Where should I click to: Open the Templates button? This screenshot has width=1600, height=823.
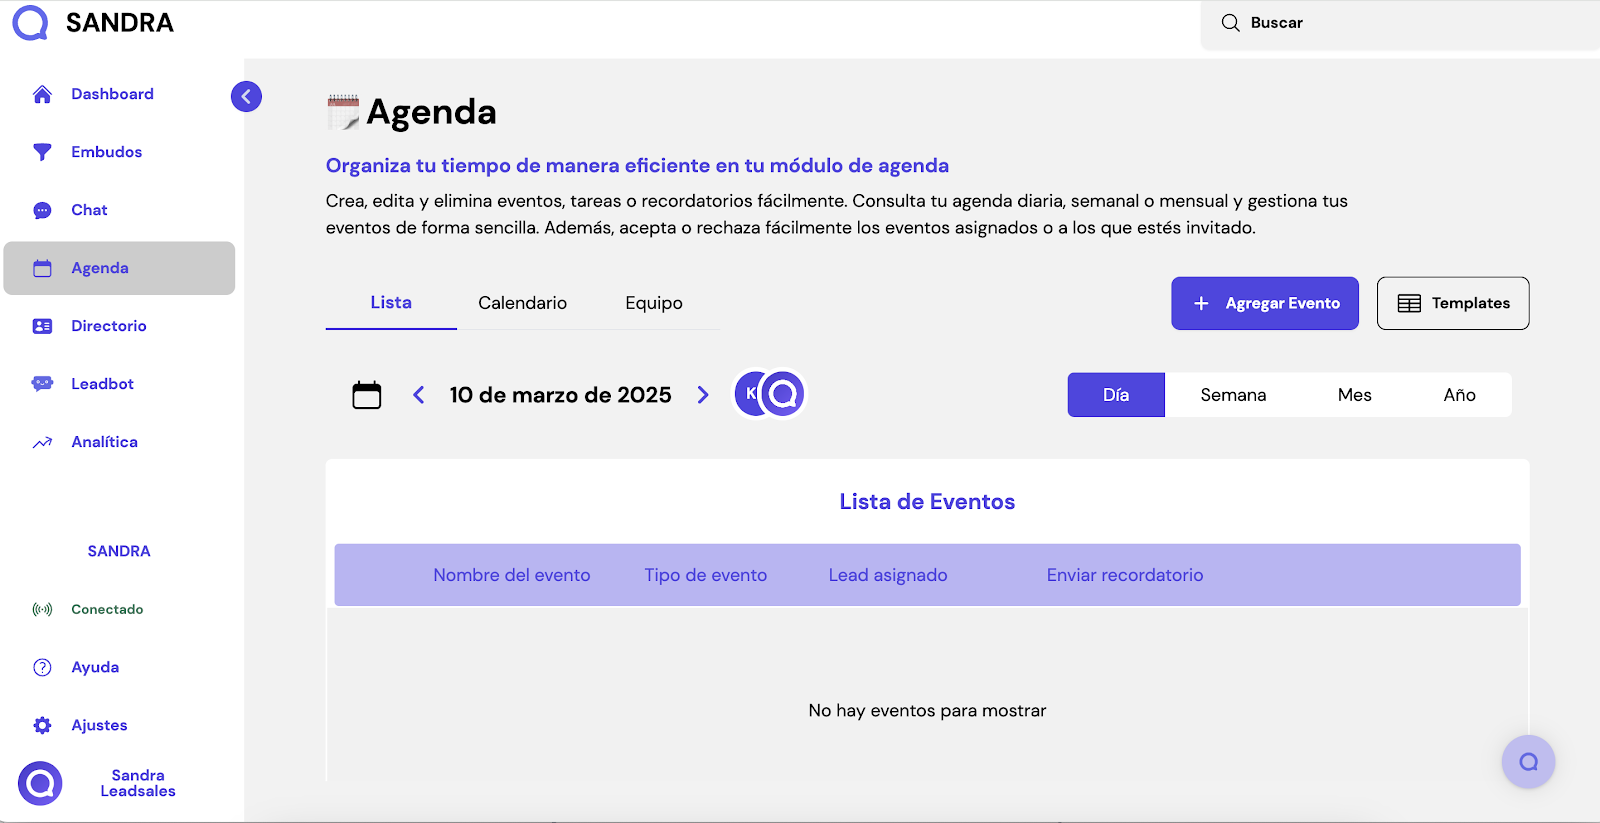1453,303
